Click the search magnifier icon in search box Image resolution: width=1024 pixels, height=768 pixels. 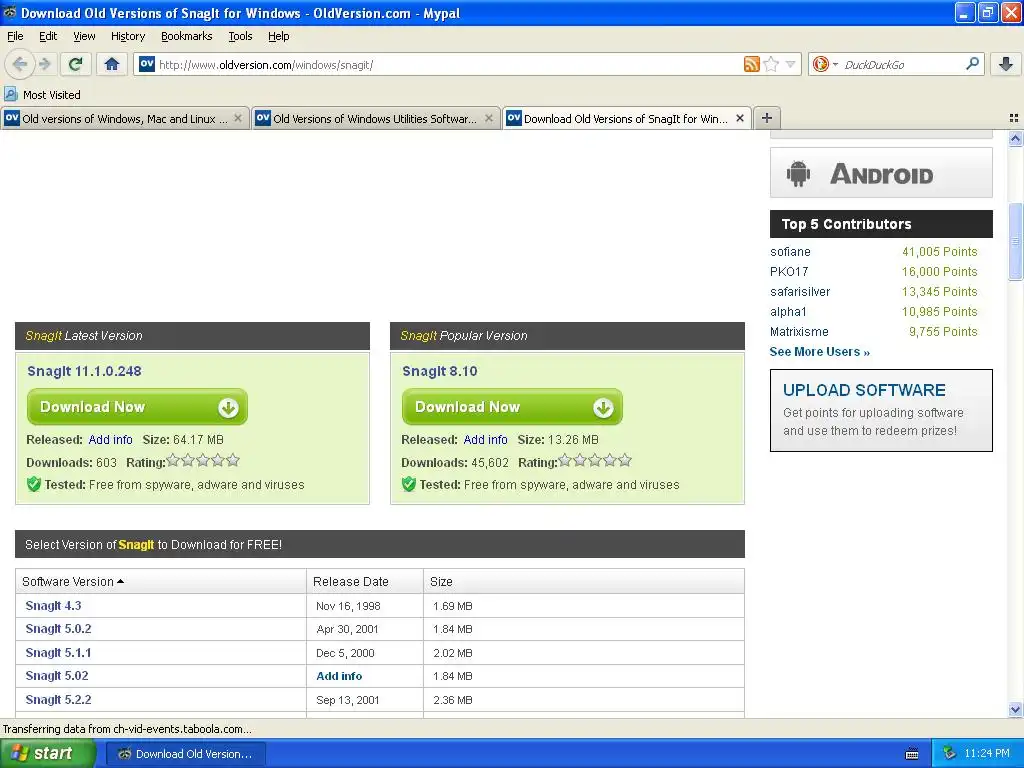972,64
